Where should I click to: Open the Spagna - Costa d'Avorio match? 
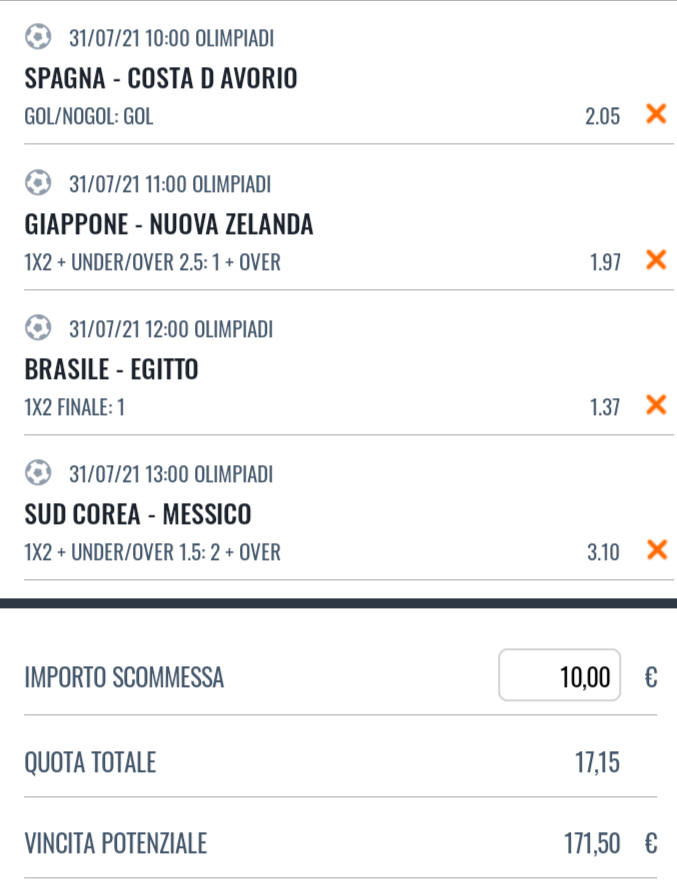point(161,78)
